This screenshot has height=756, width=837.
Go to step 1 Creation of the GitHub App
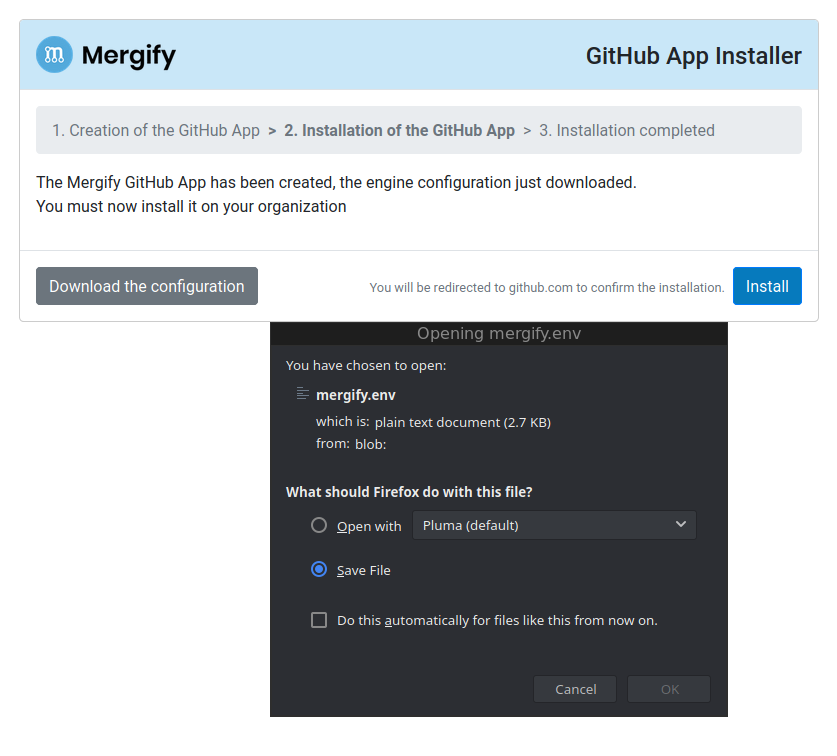click(x=156, y=130)
